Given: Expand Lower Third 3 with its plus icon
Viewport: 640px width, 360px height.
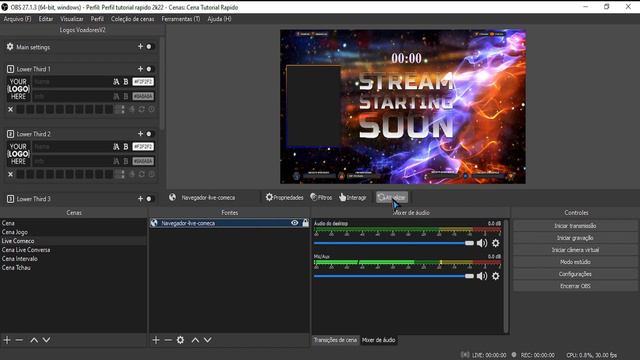Looking at the screenshot, I should point(140,198).
